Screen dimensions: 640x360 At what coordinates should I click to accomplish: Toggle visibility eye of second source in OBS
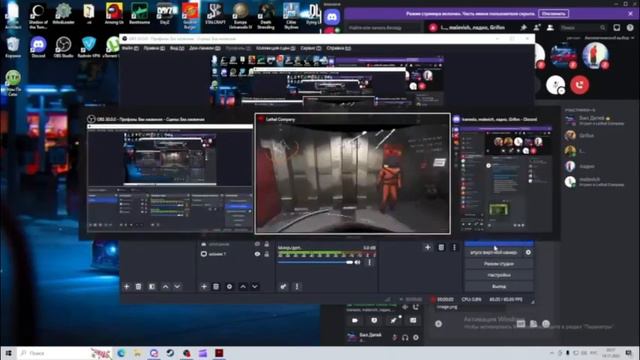point(257,254)
